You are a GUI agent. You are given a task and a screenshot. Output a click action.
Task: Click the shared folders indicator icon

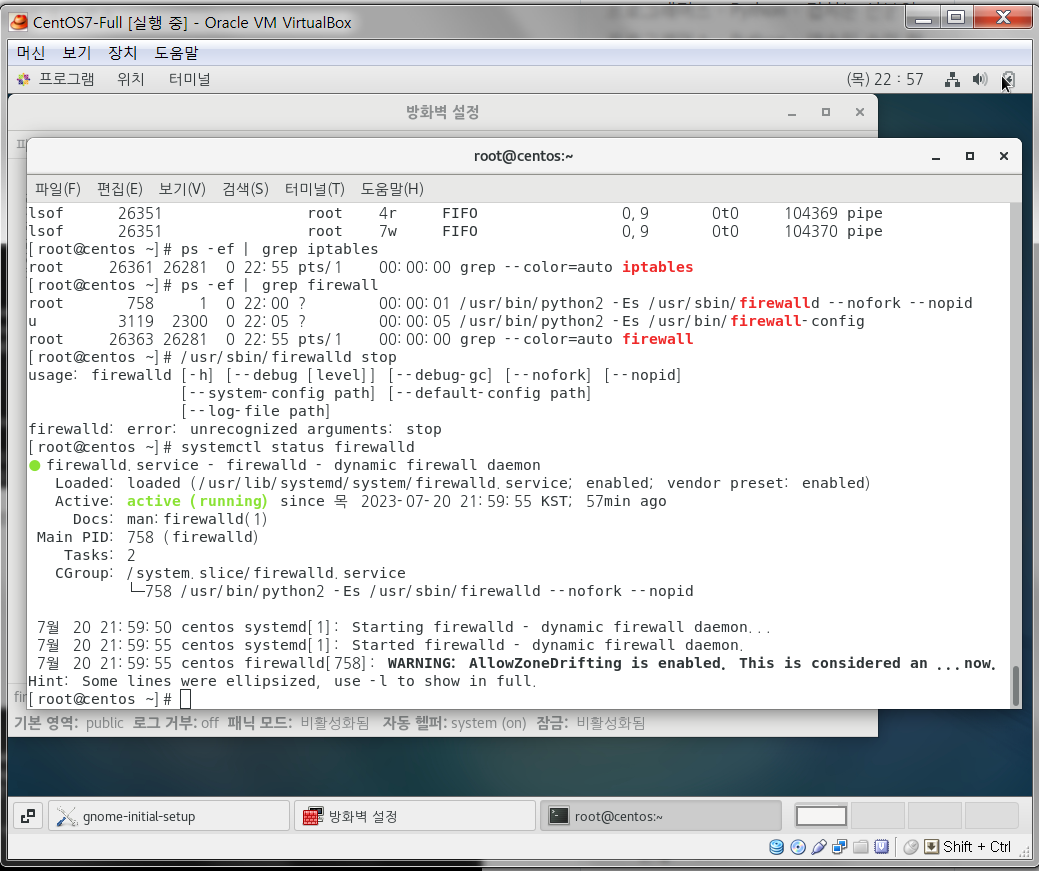pyautogui.click(x=861, y=846)
